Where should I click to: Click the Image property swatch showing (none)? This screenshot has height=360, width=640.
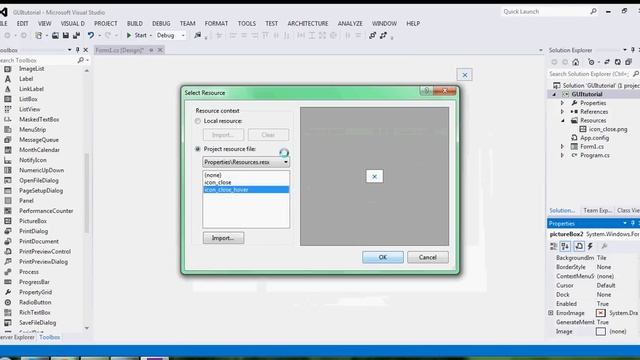click(x=600, y=331)
